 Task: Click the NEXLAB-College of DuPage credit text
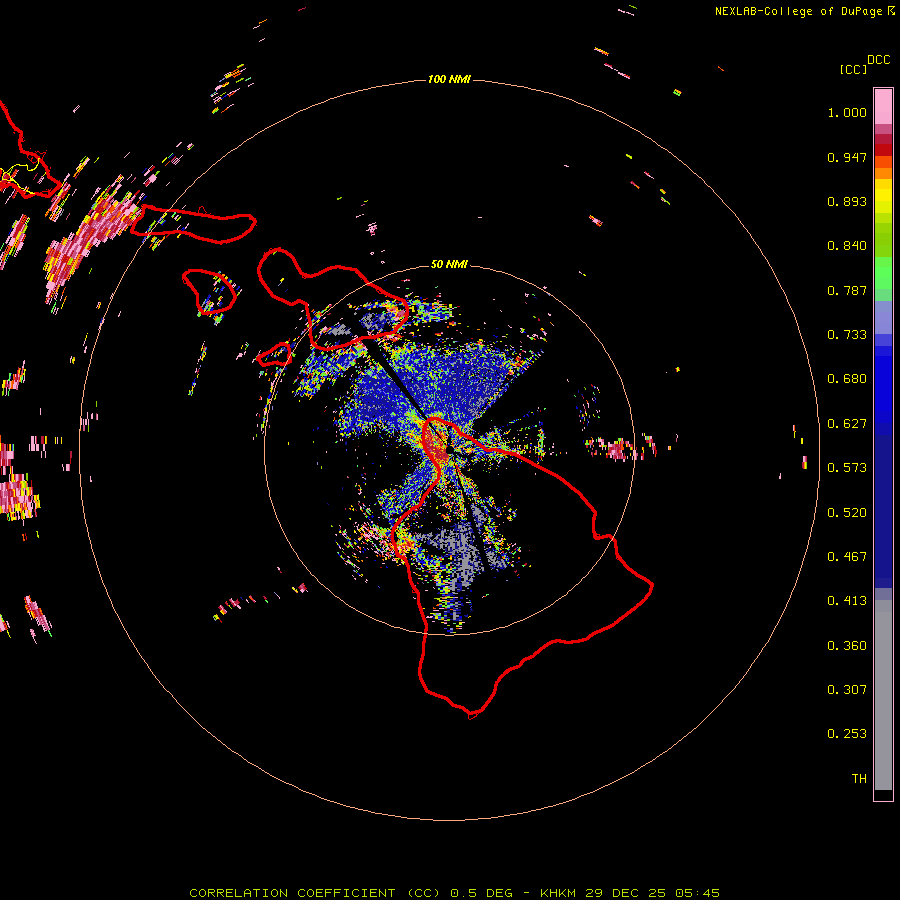[x=799, y=11]
